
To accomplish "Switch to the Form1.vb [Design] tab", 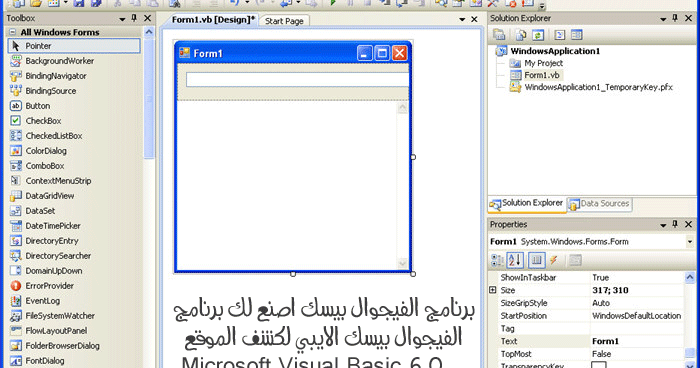I will pos(213,20).
